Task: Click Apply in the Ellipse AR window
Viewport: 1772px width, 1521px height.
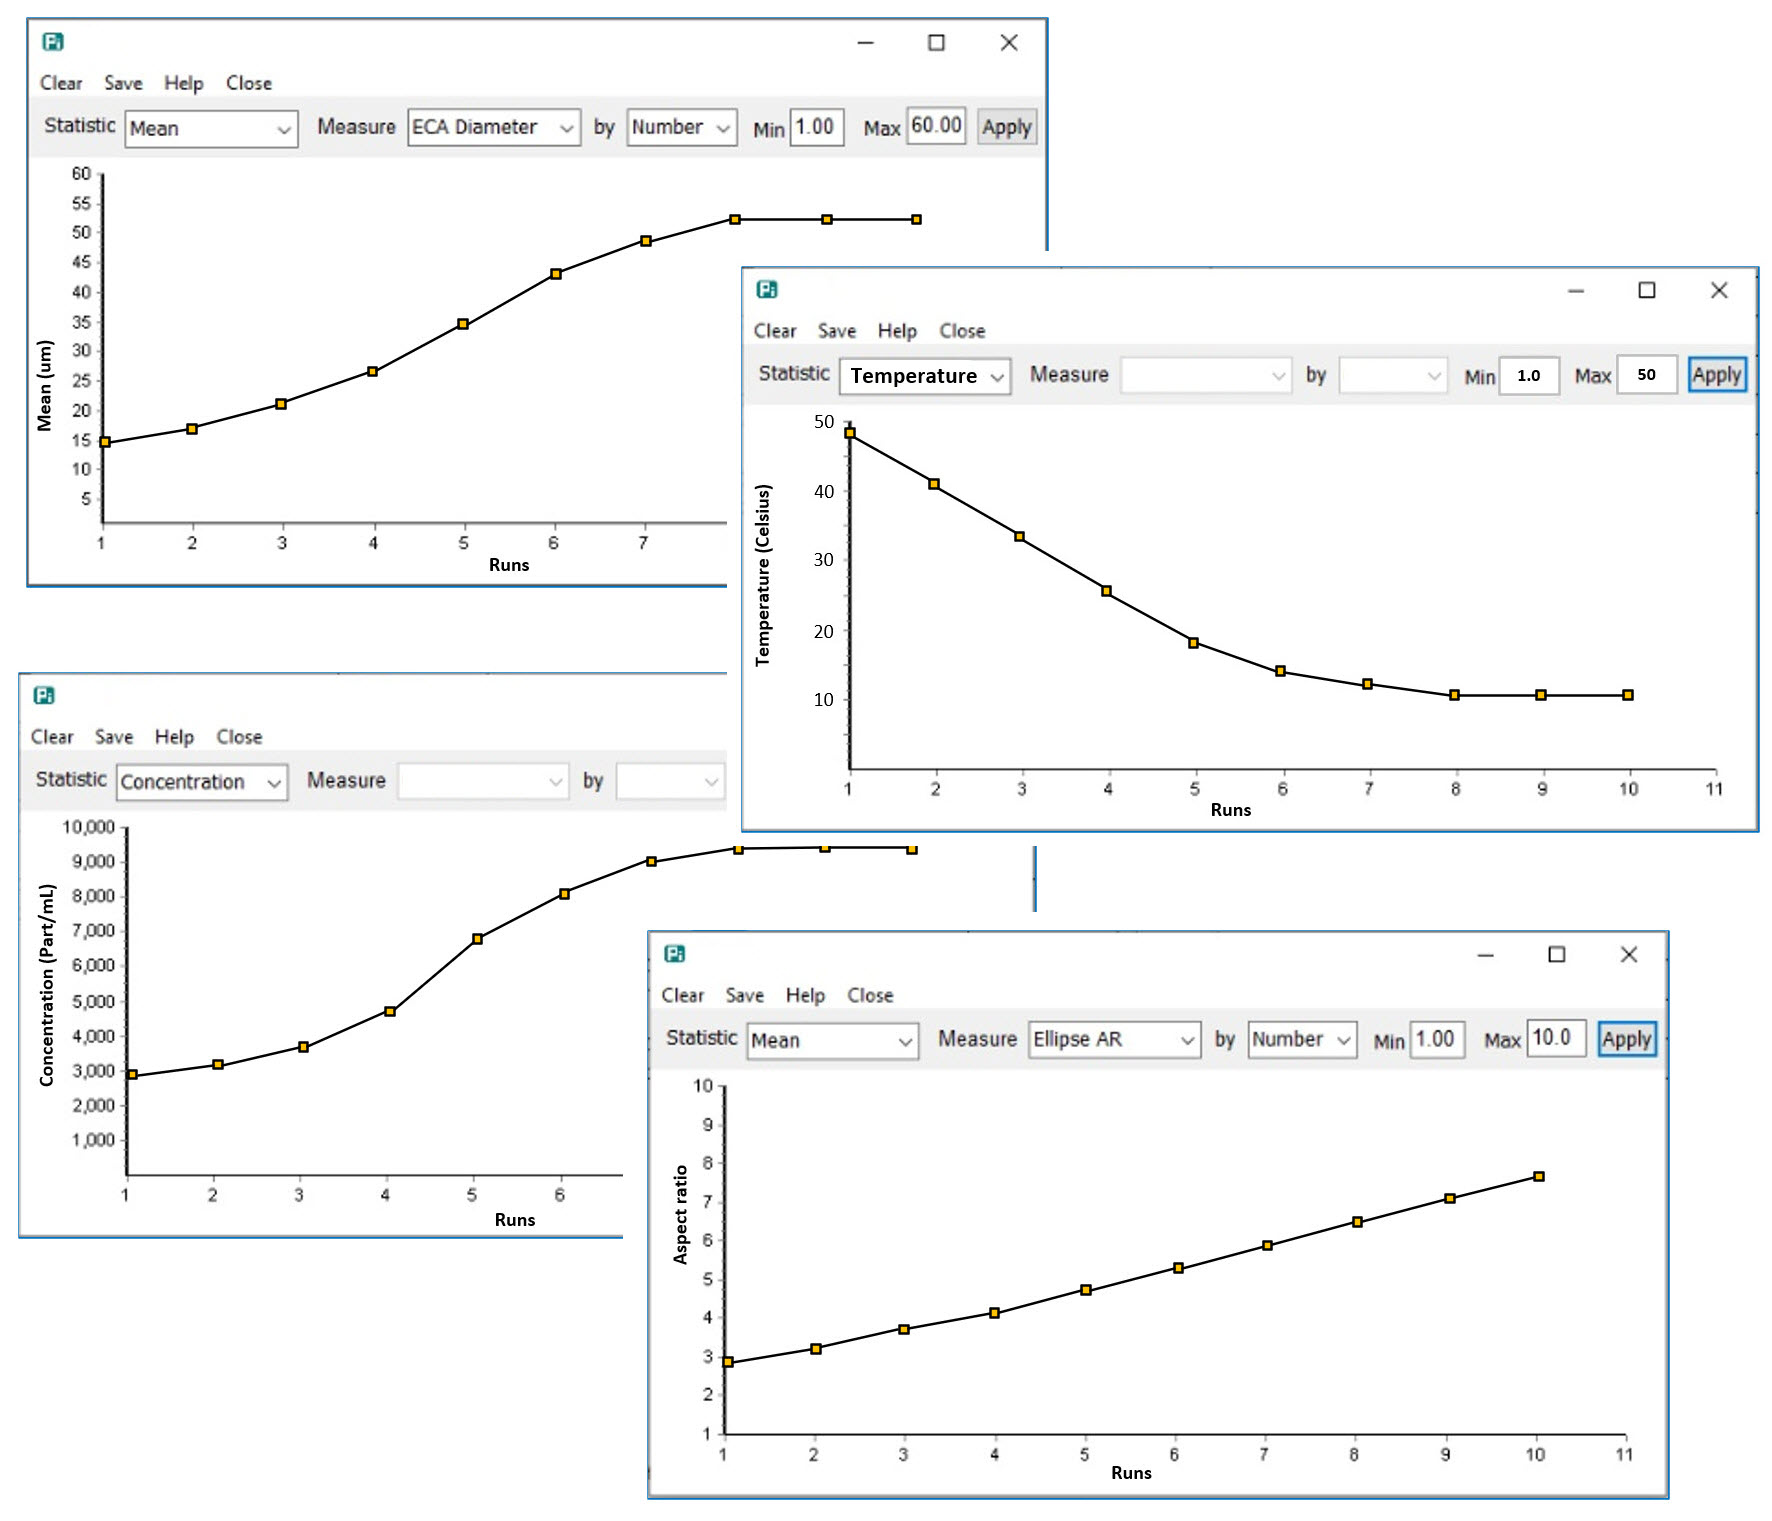Action: pos(1627,1039)
